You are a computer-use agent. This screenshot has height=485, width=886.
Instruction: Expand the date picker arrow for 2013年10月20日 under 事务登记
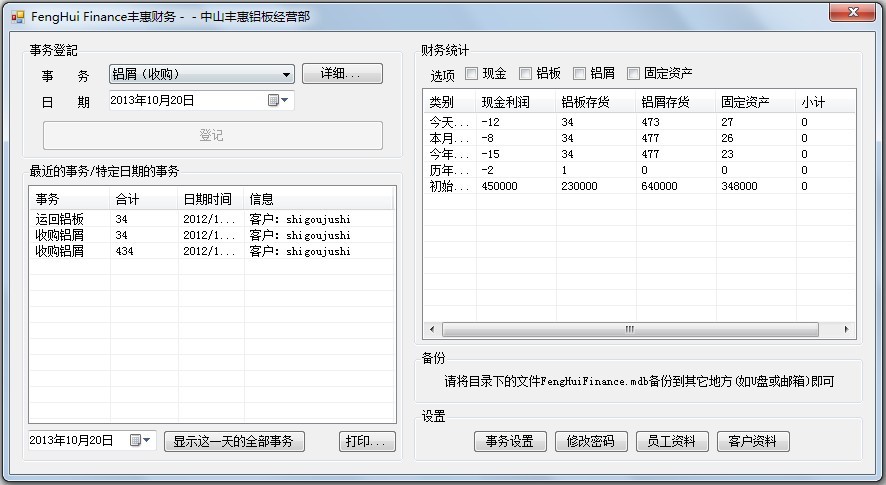[x=285, y=101]
